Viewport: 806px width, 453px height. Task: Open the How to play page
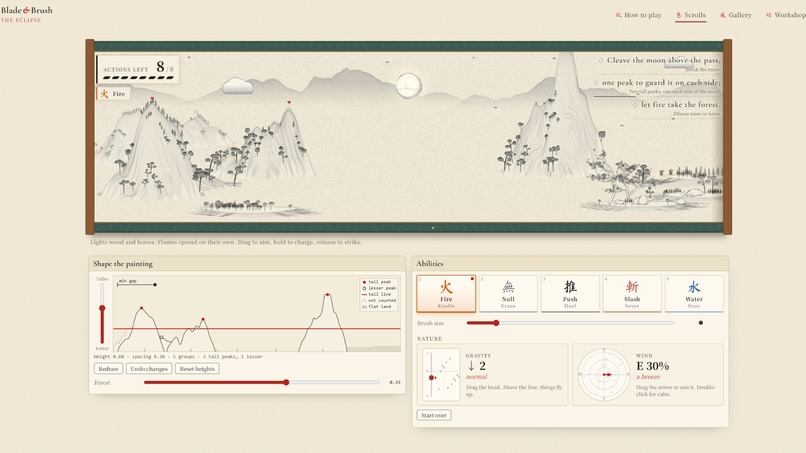(x=638, y=15)
